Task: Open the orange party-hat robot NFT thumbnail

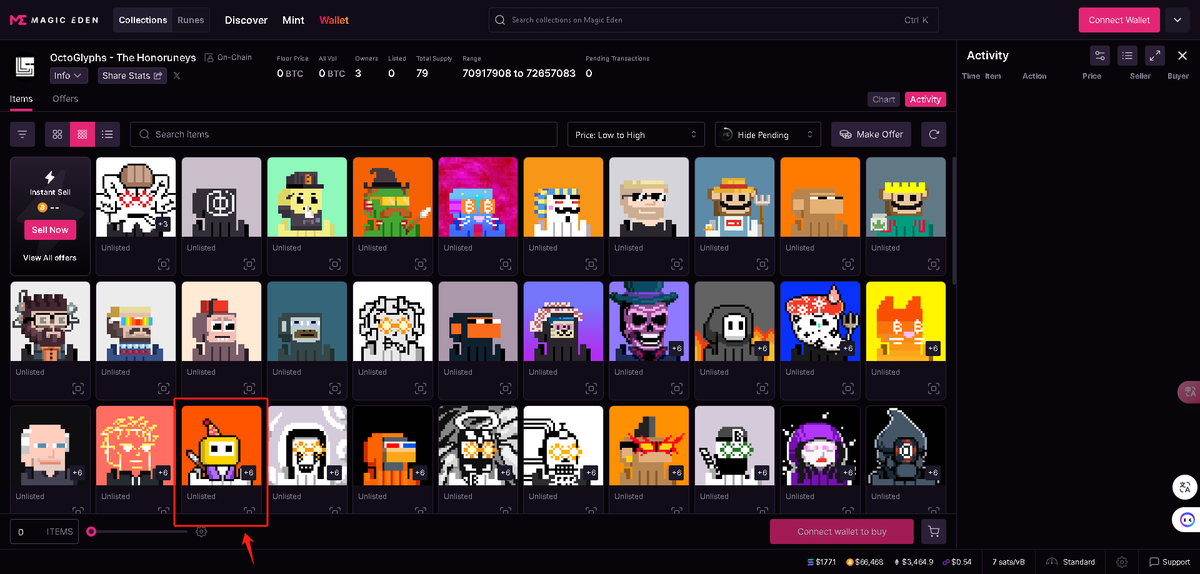Action: (x=221, y=445)
